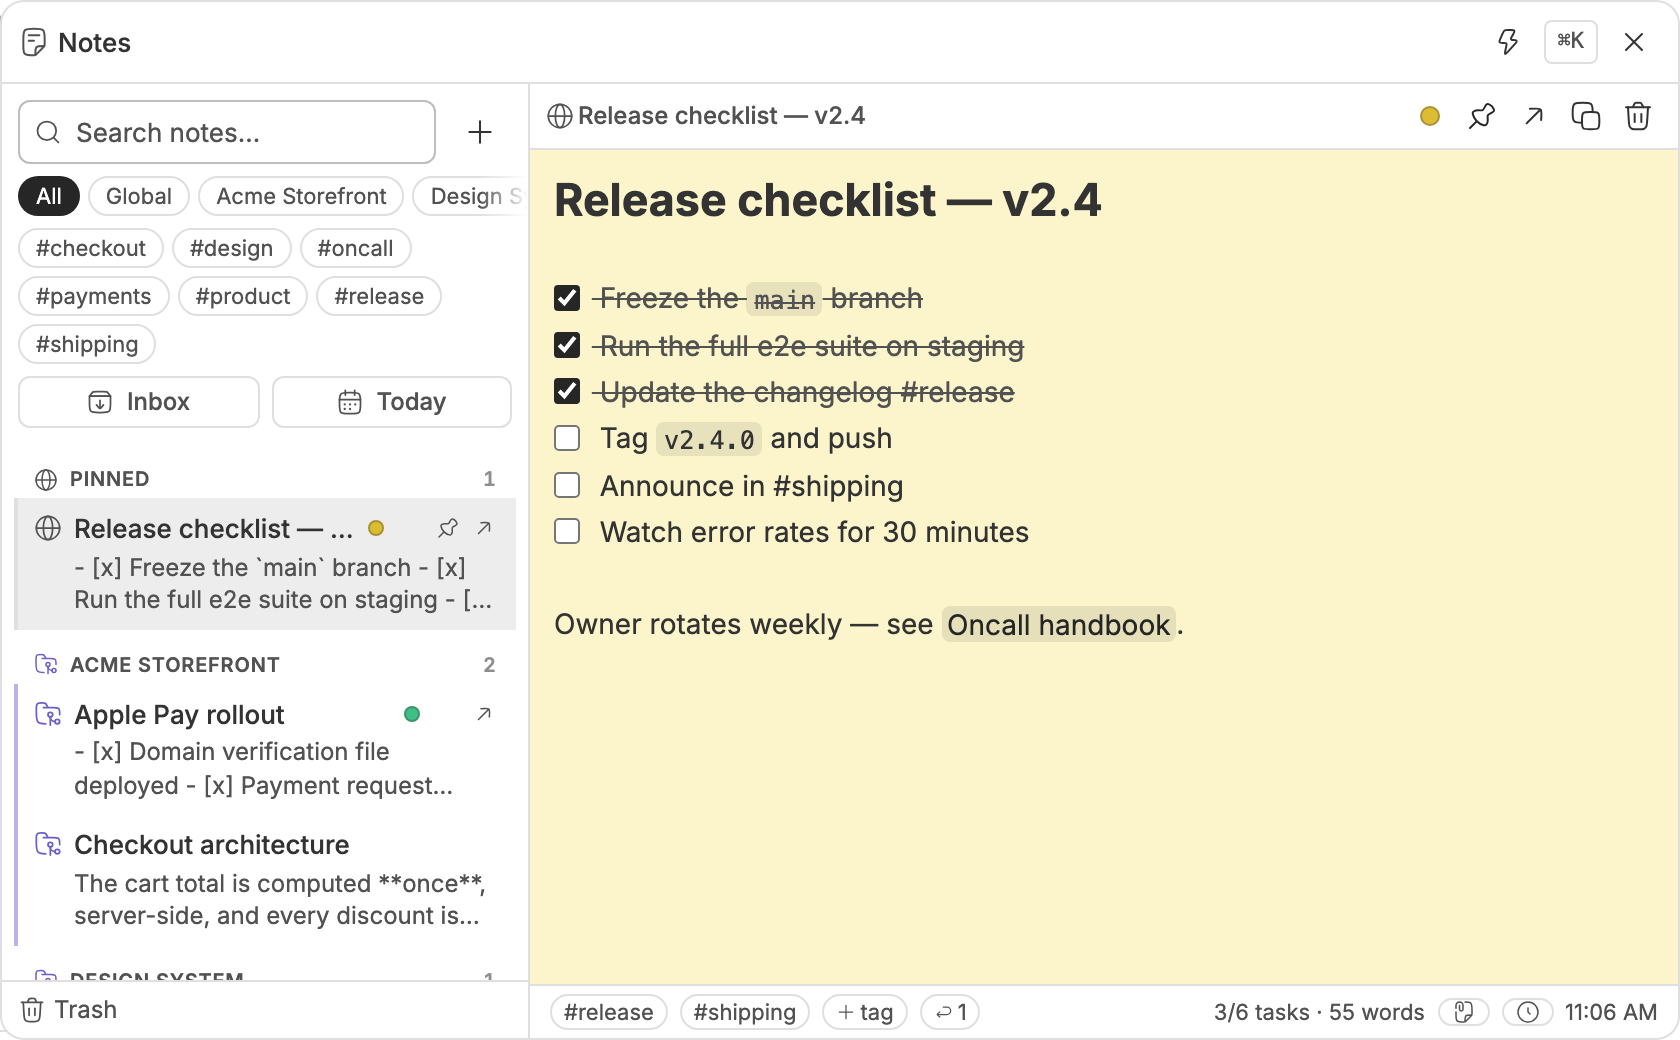The width and height of the screenshot is (1680, 1040).
Task: Click the PINNED globe icon
Action: [46, 479]
